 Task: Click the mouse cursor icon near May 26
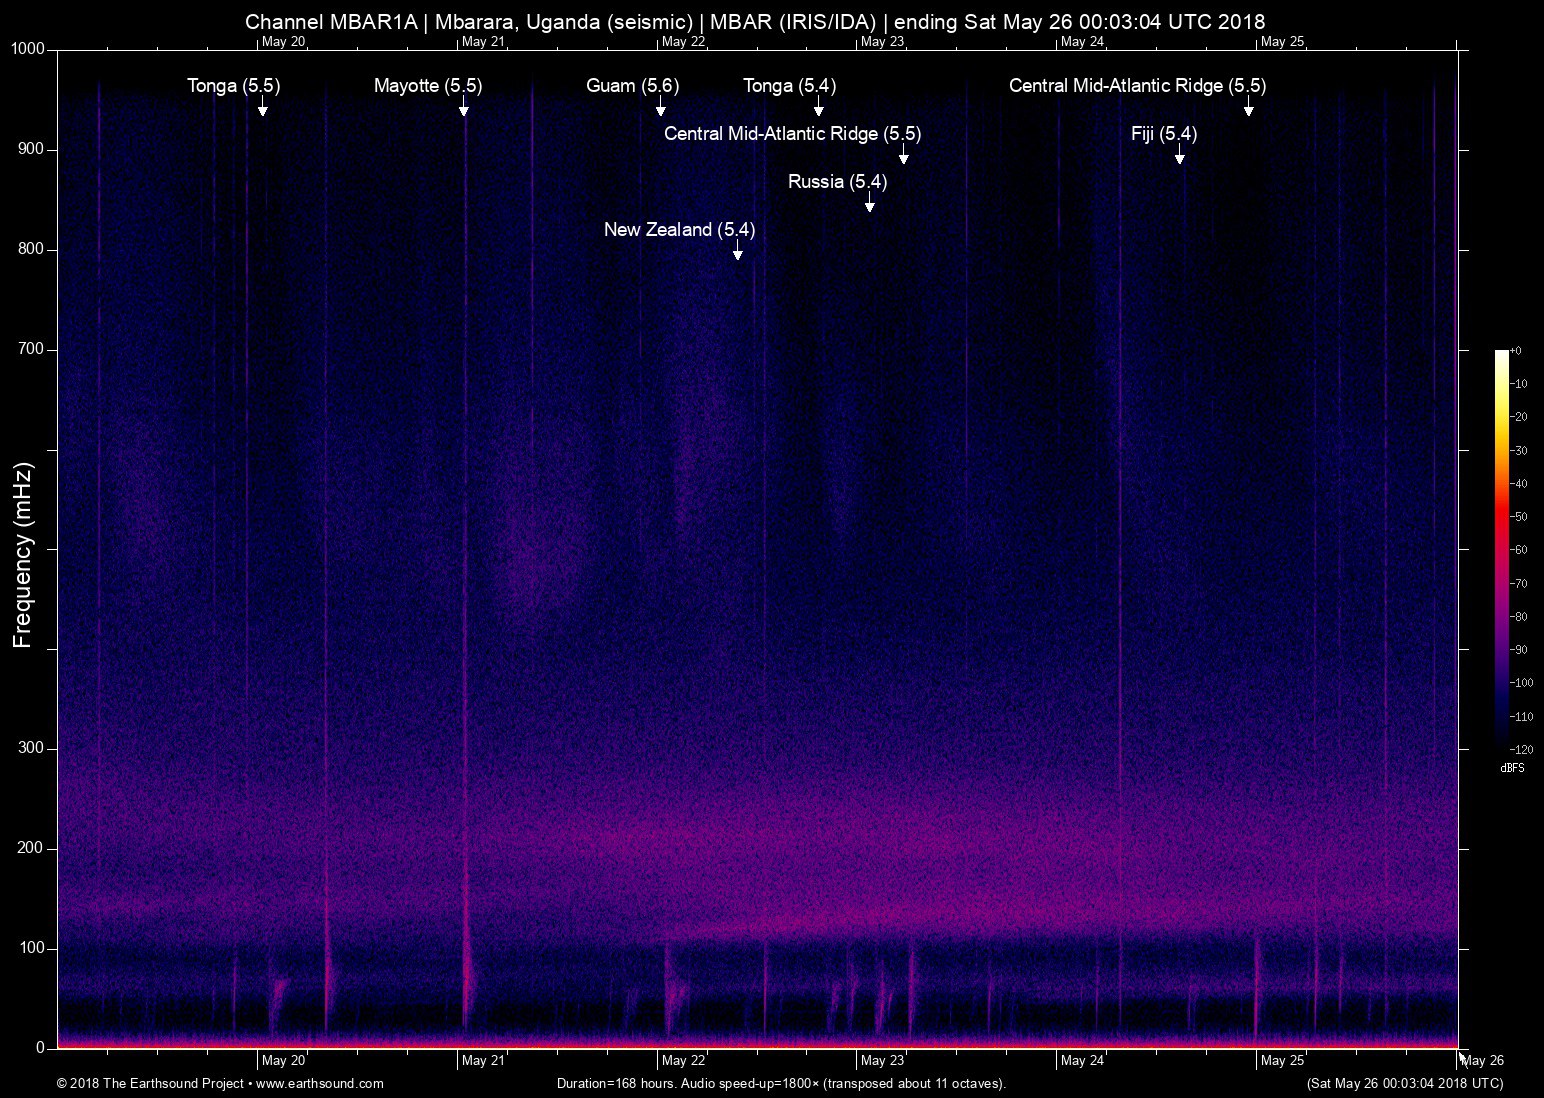coord(1462,1058)
